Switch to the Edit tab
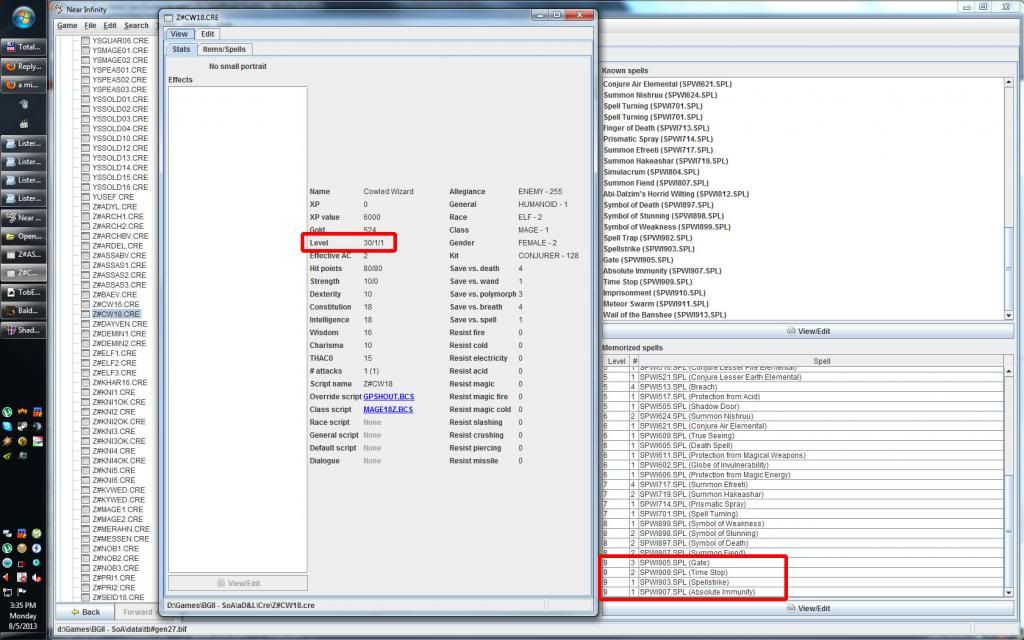This screenshot has height=640, width=1024. tap(207, 34)
